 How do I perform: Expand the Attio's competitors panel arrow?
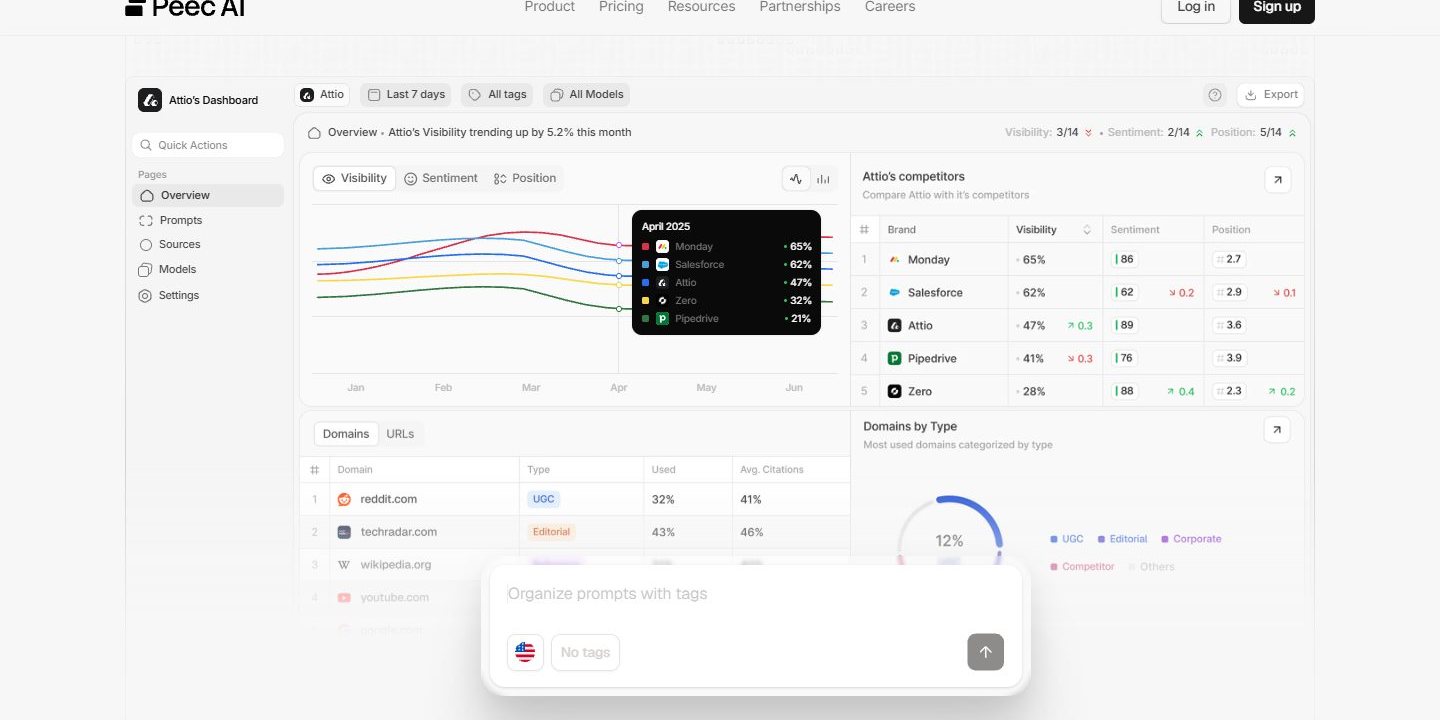tap(1277, 180)
